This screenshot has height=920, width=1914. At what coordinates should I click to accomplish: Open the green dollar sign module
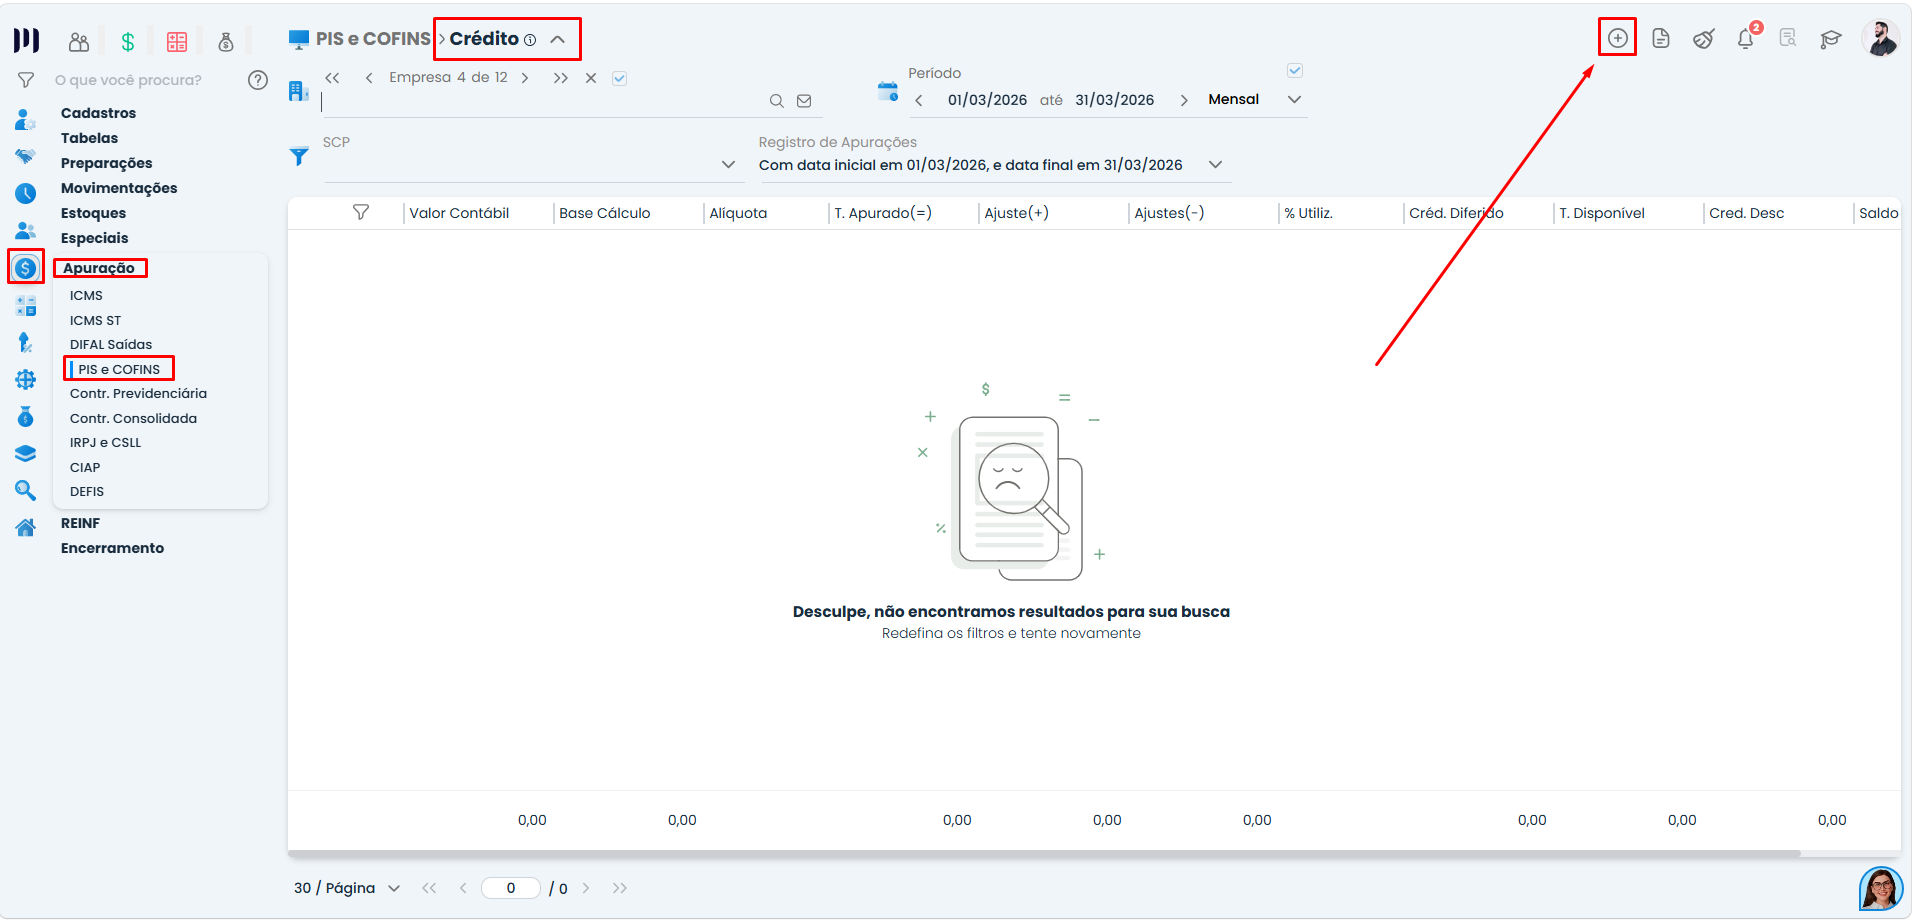click(x=128, y=41)
